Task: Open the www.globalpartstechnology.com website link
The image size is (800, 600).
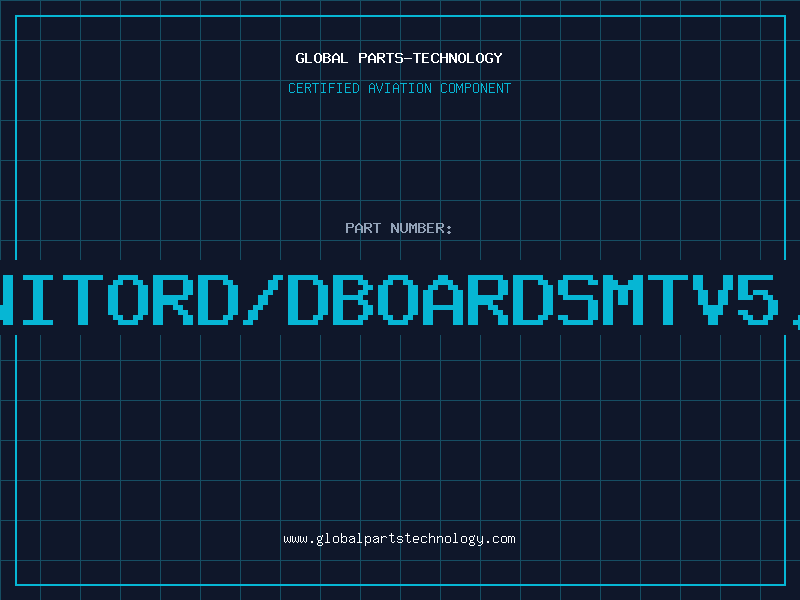Action: point(399,539)
